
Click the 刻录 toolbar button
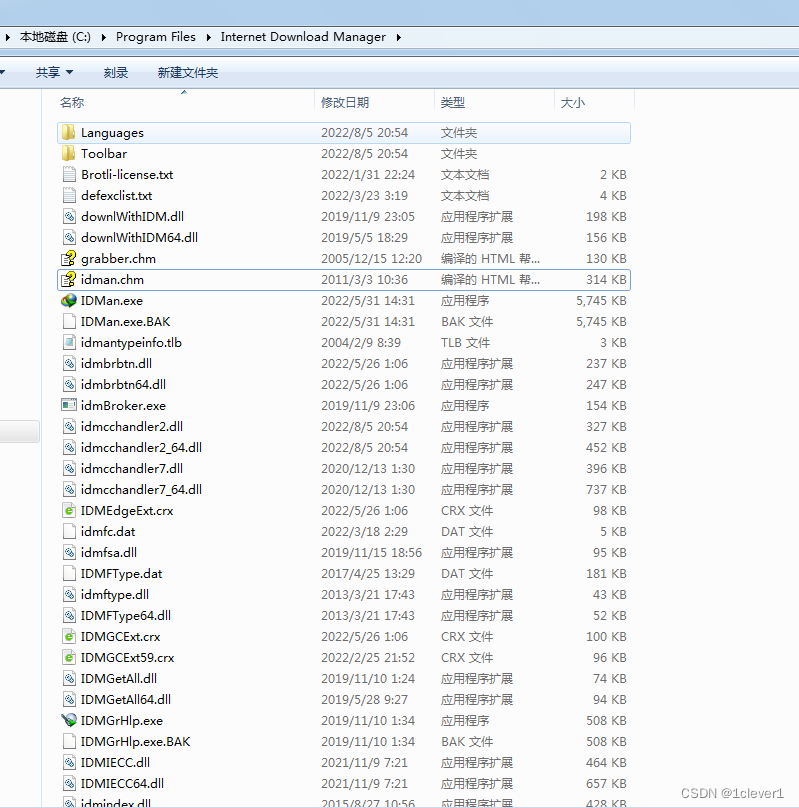click(115, 73)
